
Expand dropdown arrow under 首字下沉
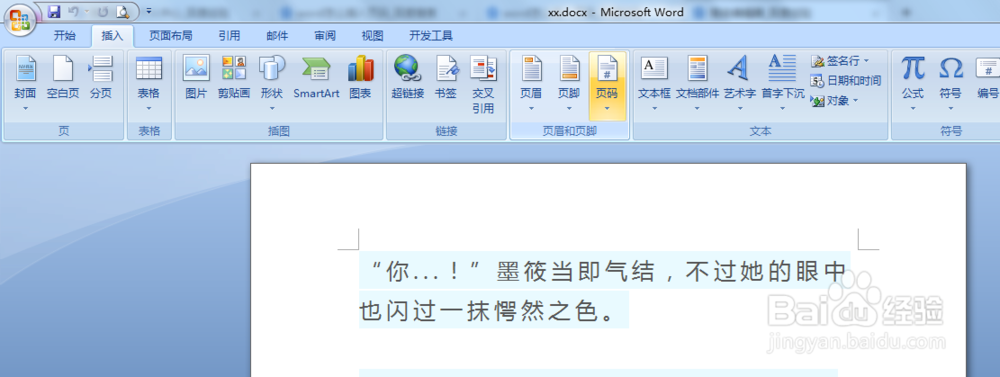point(783,108)
